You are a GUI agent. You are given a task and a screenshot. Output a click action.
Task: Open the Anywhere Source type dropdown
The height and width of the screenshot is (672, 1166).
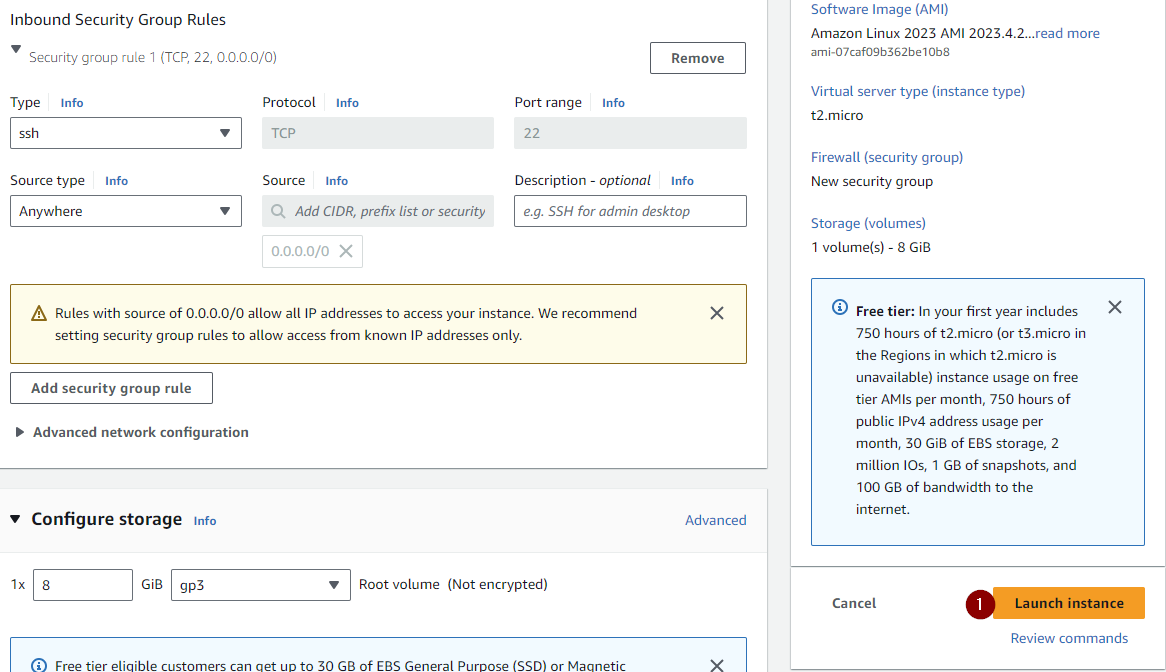coord(126,211)
